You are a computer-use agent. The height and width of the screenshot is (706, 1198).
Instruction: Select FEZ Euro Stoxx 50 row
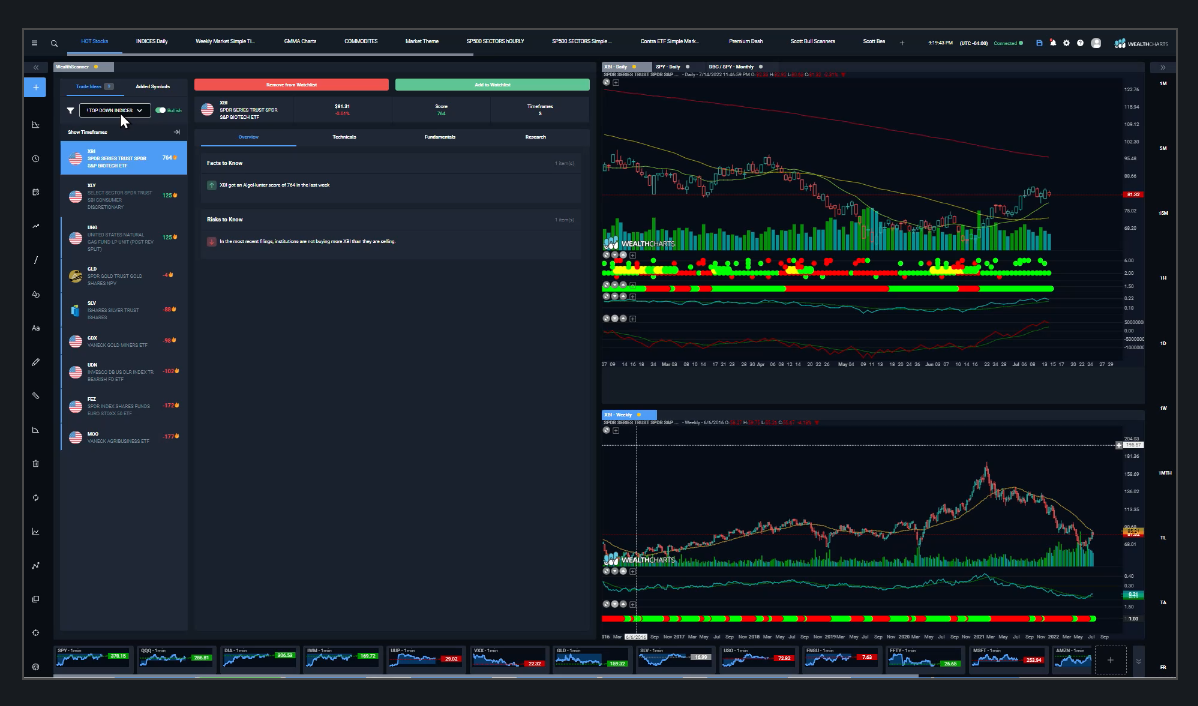pos(124,406)
